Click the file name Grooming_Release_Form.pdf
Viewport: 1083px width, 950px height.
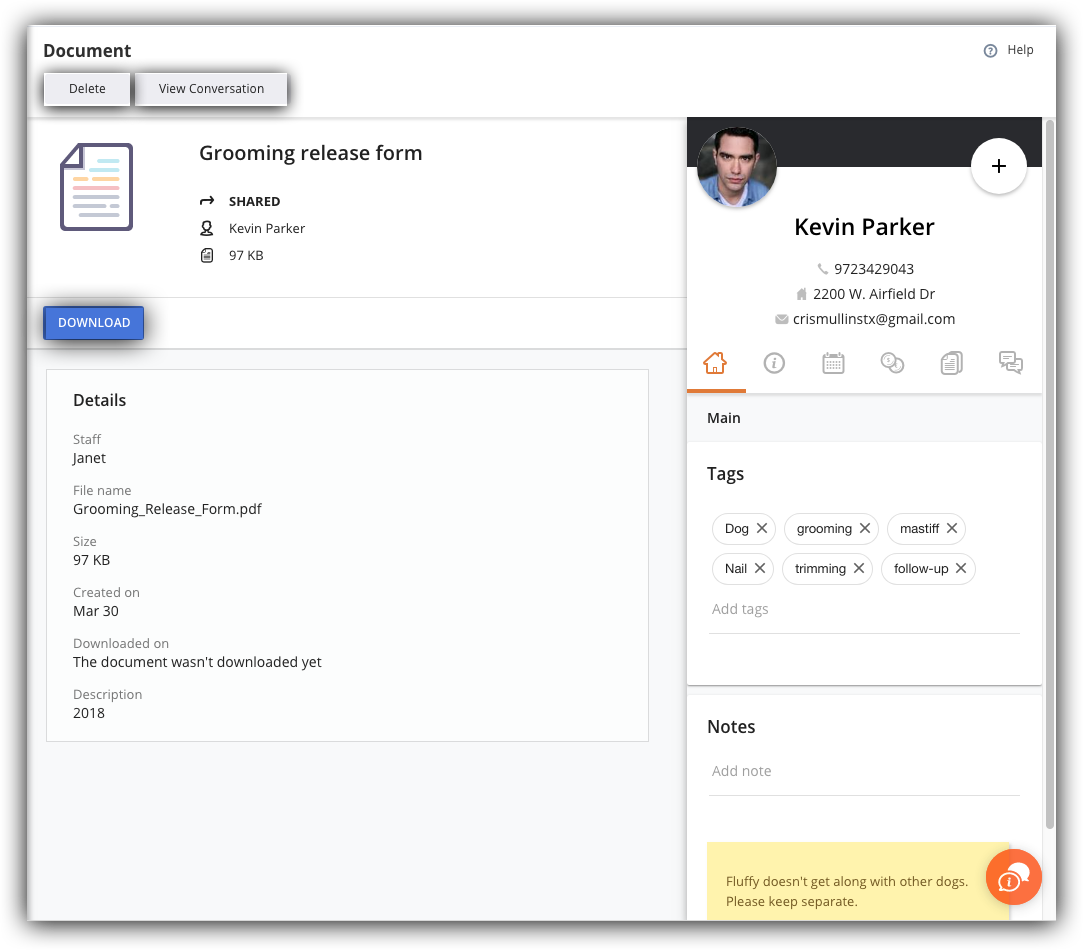point(167,509)
